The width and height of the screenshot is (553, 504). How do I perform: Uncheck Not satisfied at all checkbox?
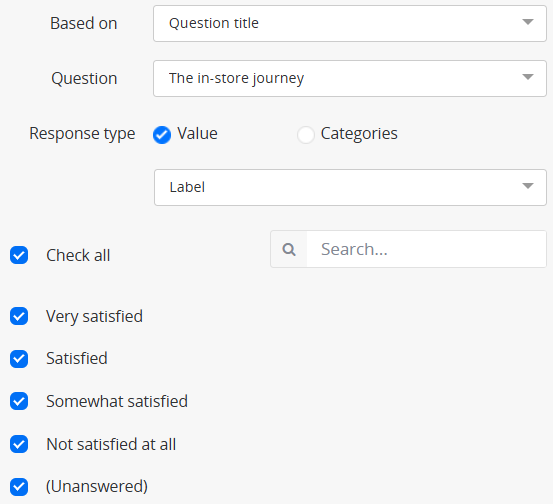click(x=19, y=444)
